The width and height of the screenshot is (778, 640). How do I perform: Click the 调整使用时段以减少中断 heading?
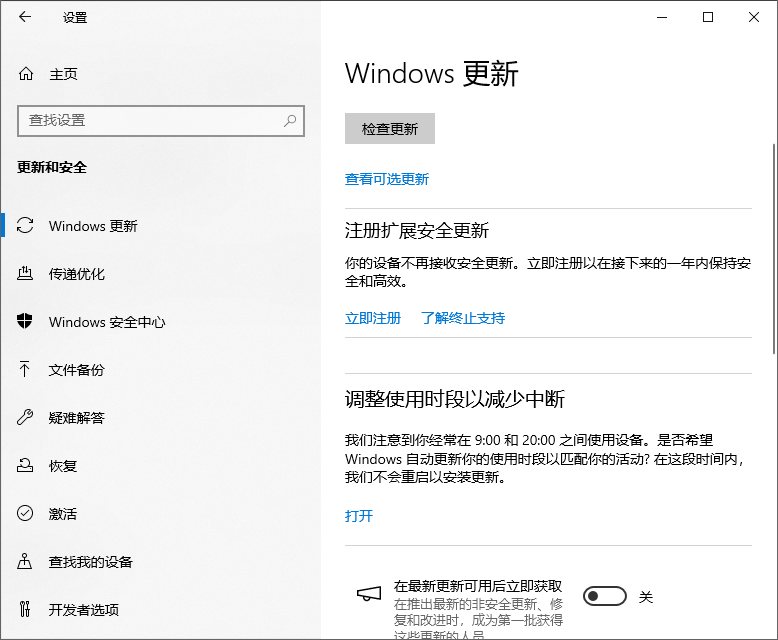[455, 399]
